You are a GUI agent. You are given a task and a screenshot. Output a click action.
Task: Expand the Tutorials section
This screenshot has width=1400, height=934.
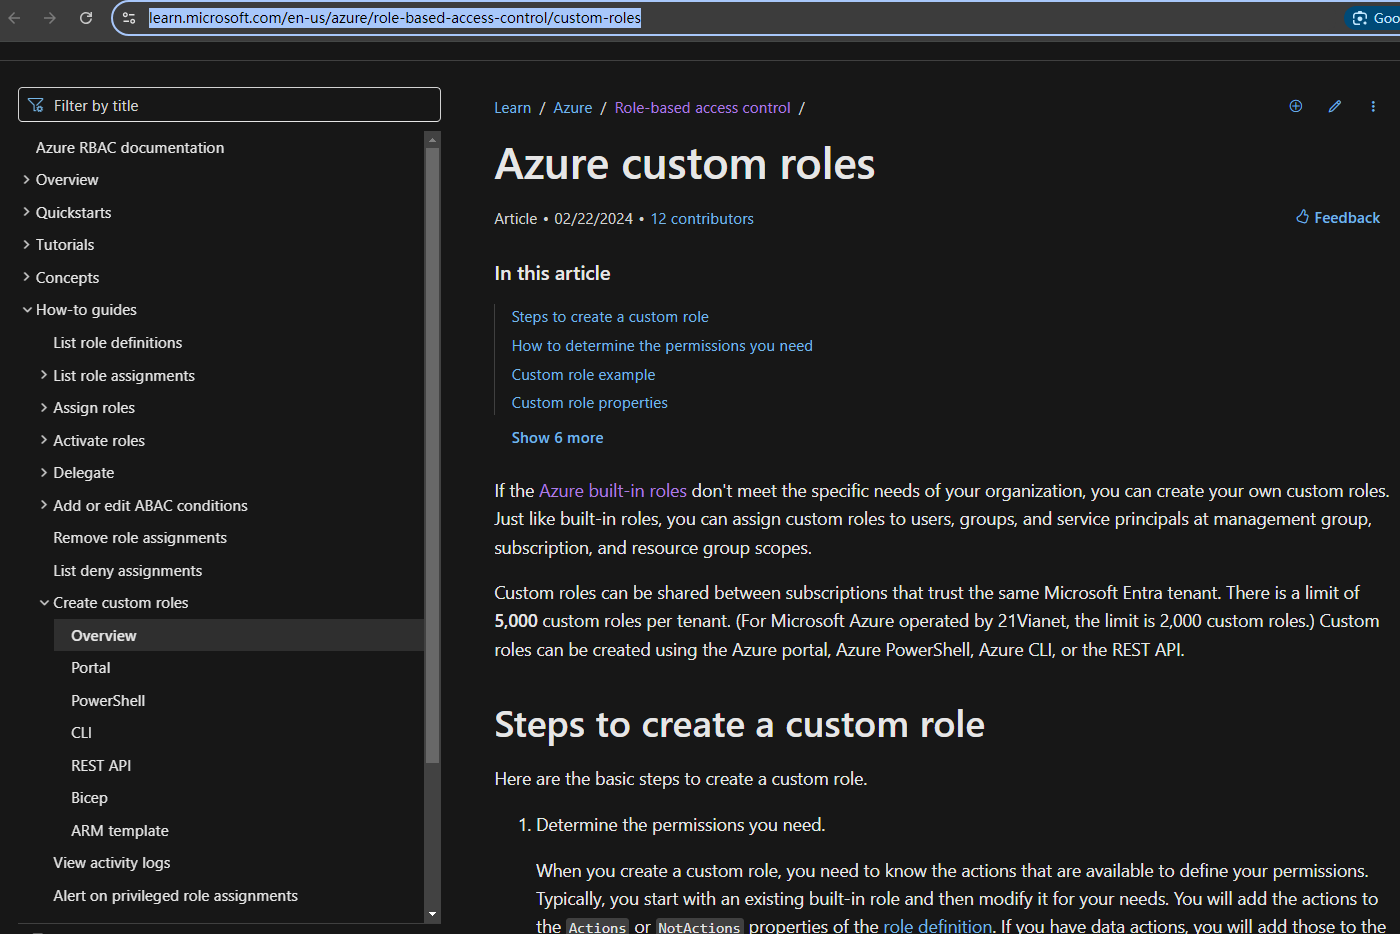click(27, 245)
